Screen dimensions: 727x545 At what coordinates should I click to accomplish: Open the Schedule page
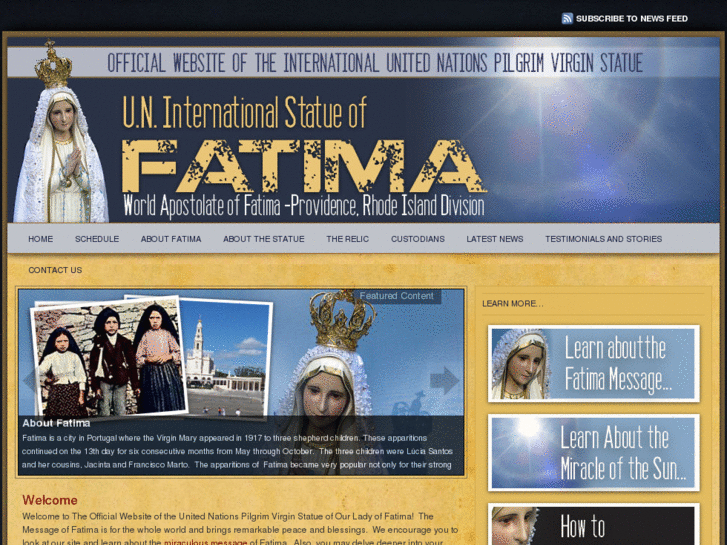click(97, 239)
